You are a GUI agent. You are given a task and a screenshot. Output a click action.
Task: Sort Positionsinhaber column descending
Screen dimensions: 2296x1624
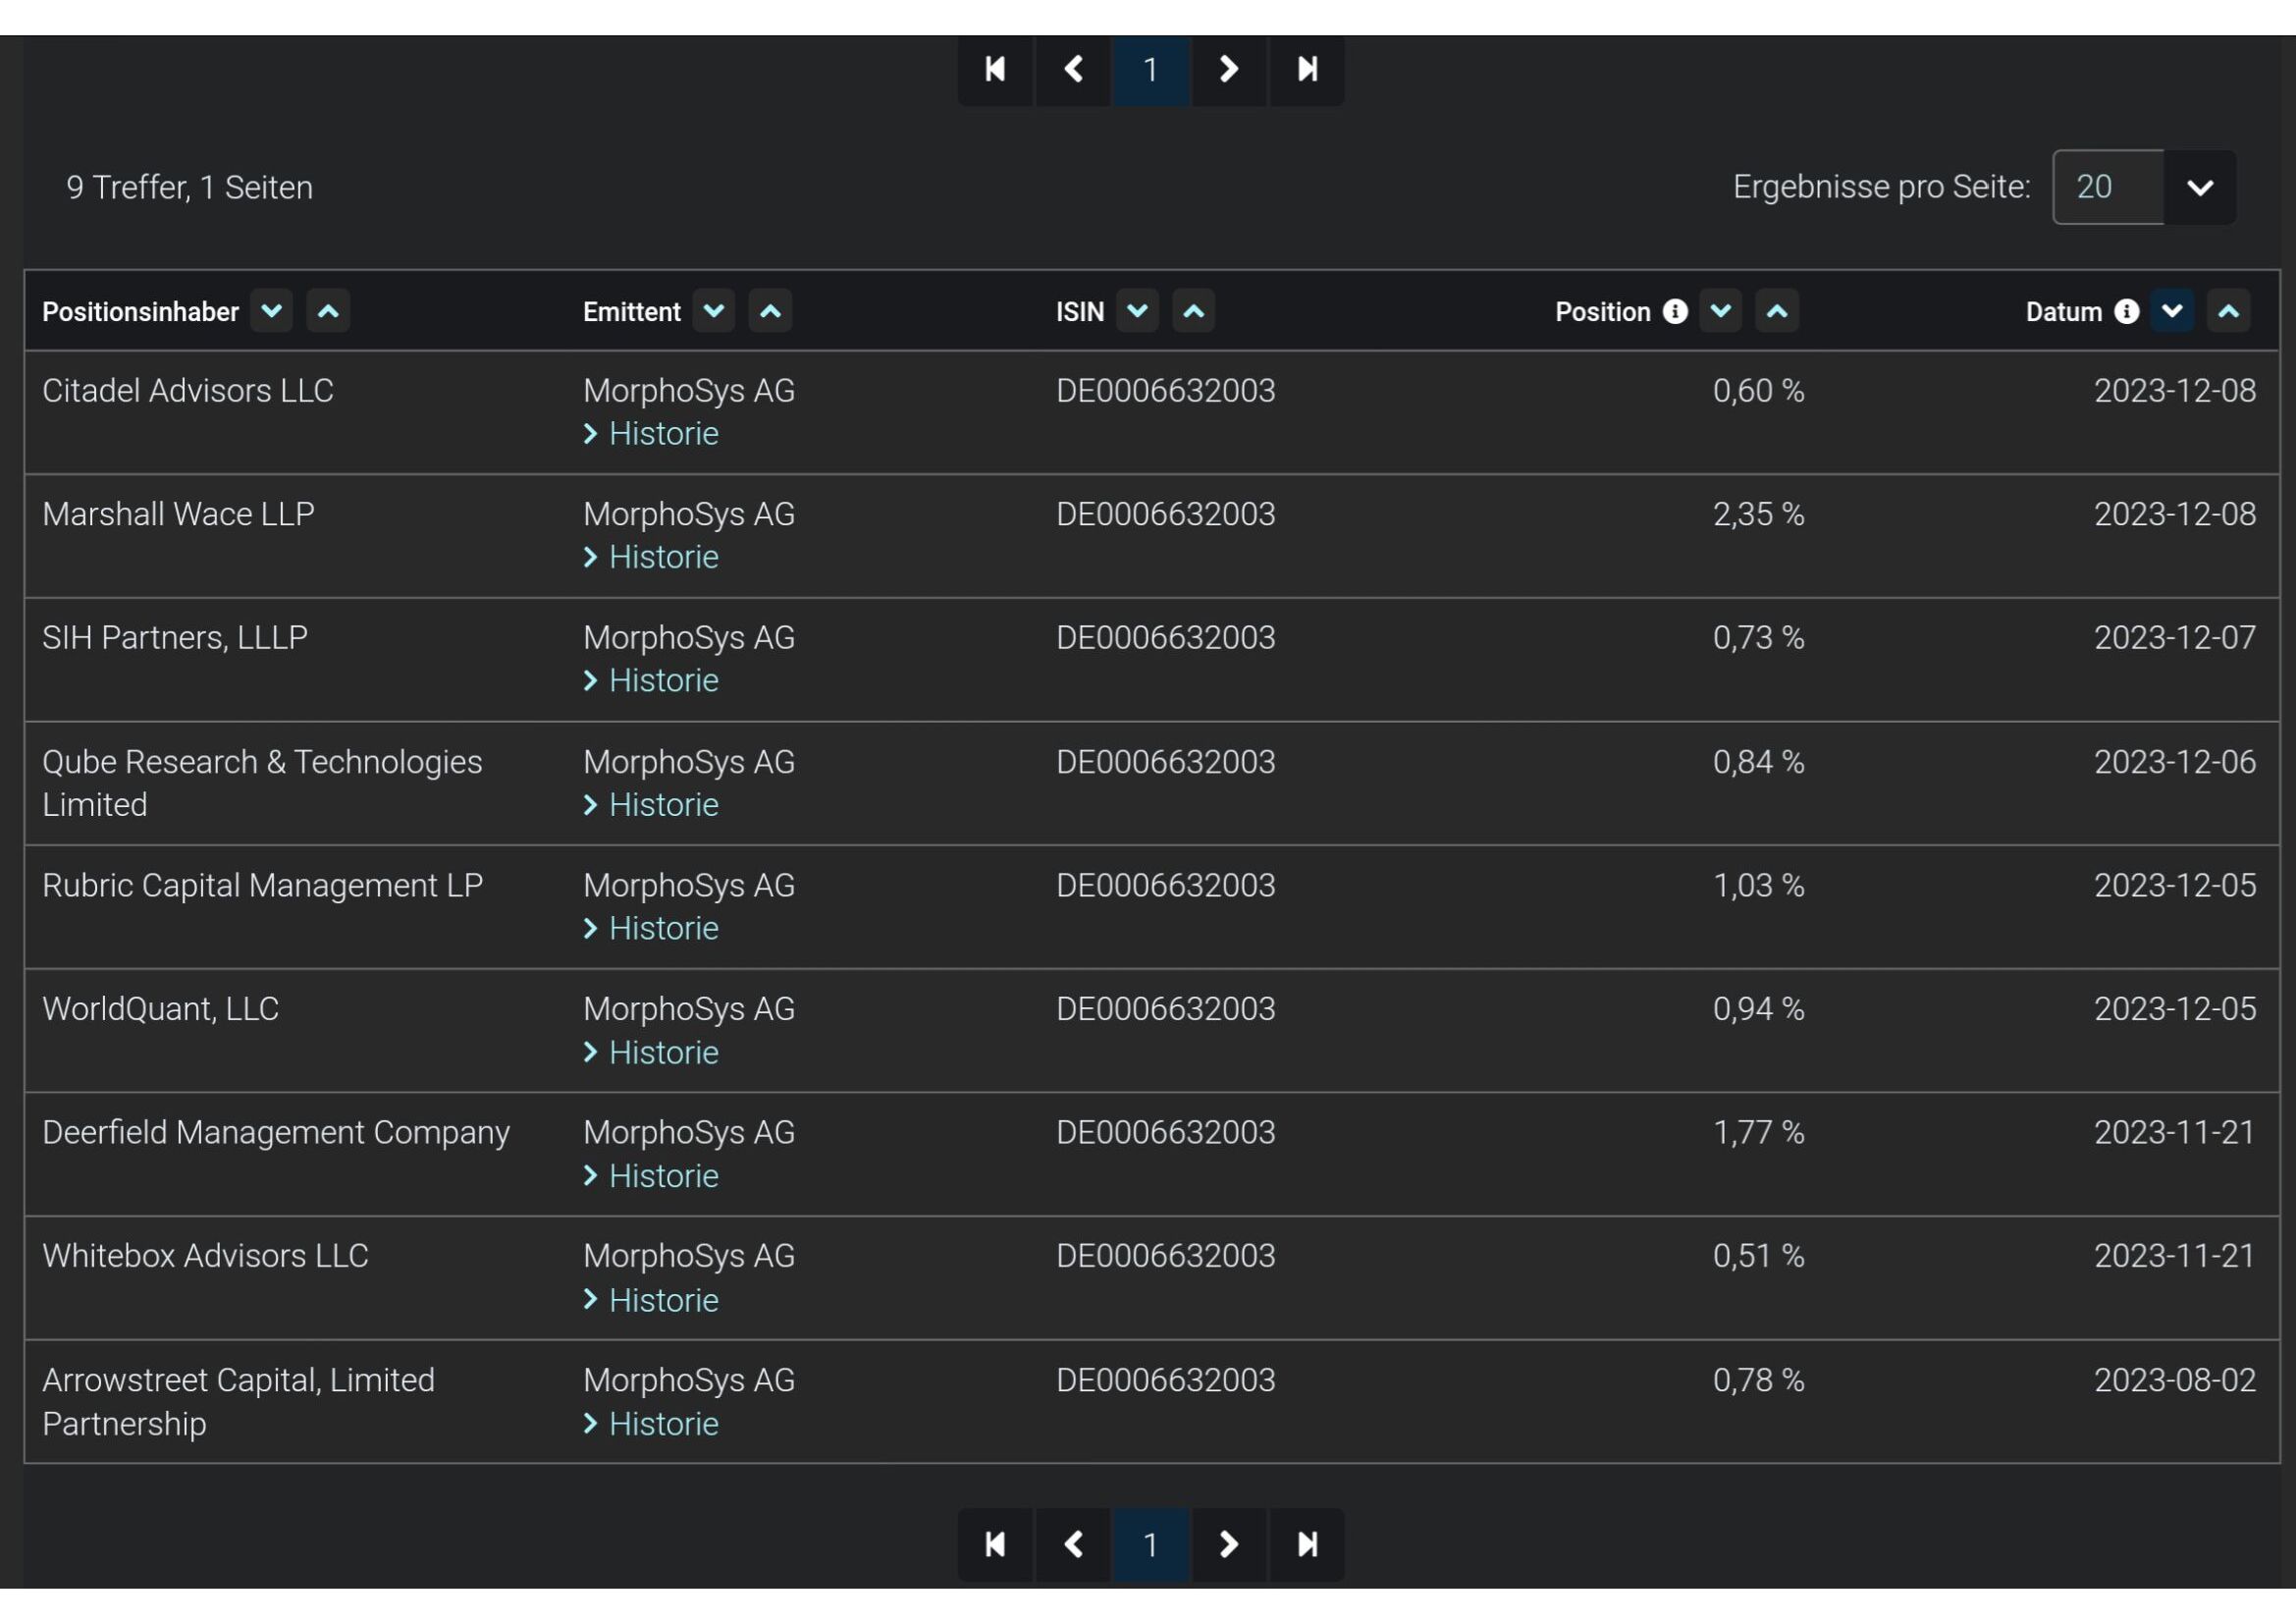coord(271,311)
